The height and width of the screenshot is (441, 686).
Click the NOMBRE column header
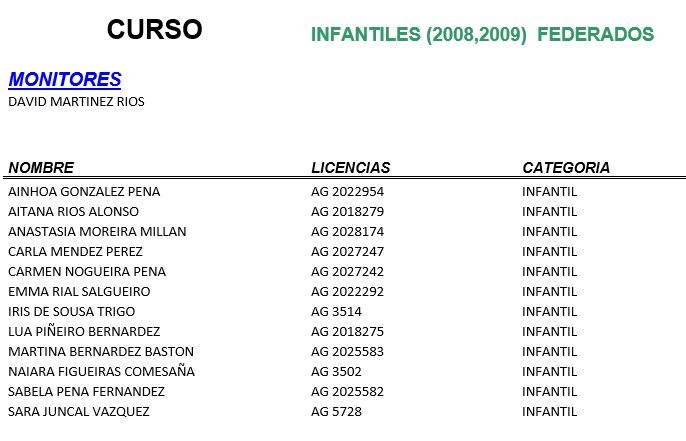41,168
